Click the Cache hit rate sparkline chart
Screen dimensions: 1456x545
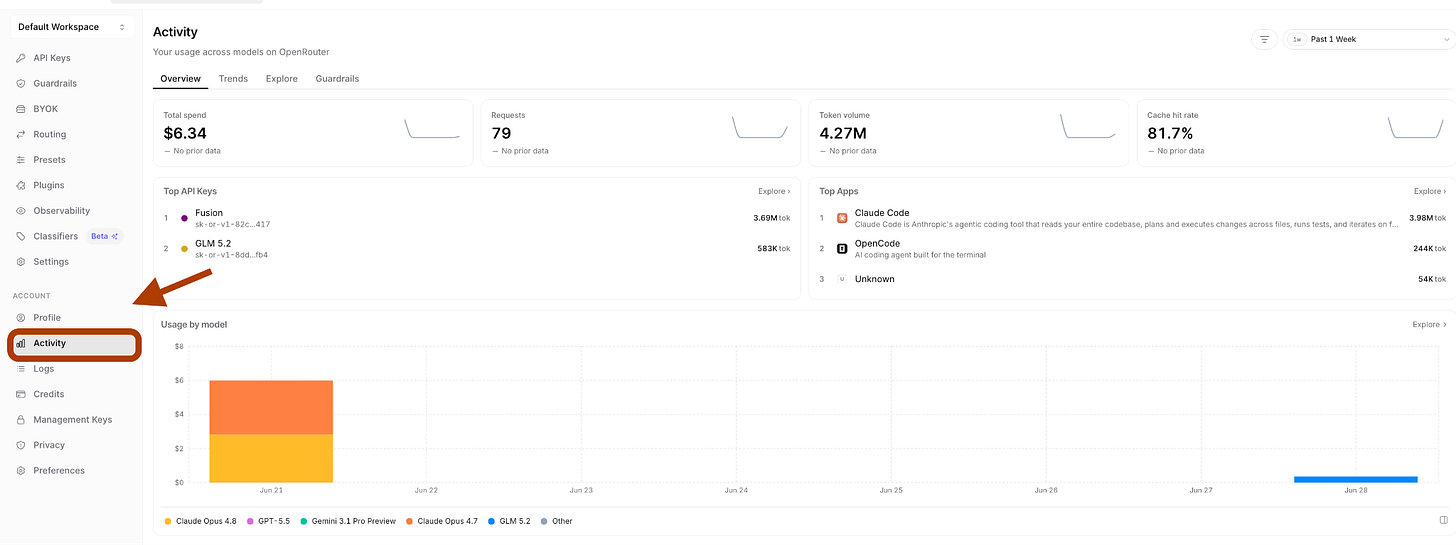click(1416, 128)
